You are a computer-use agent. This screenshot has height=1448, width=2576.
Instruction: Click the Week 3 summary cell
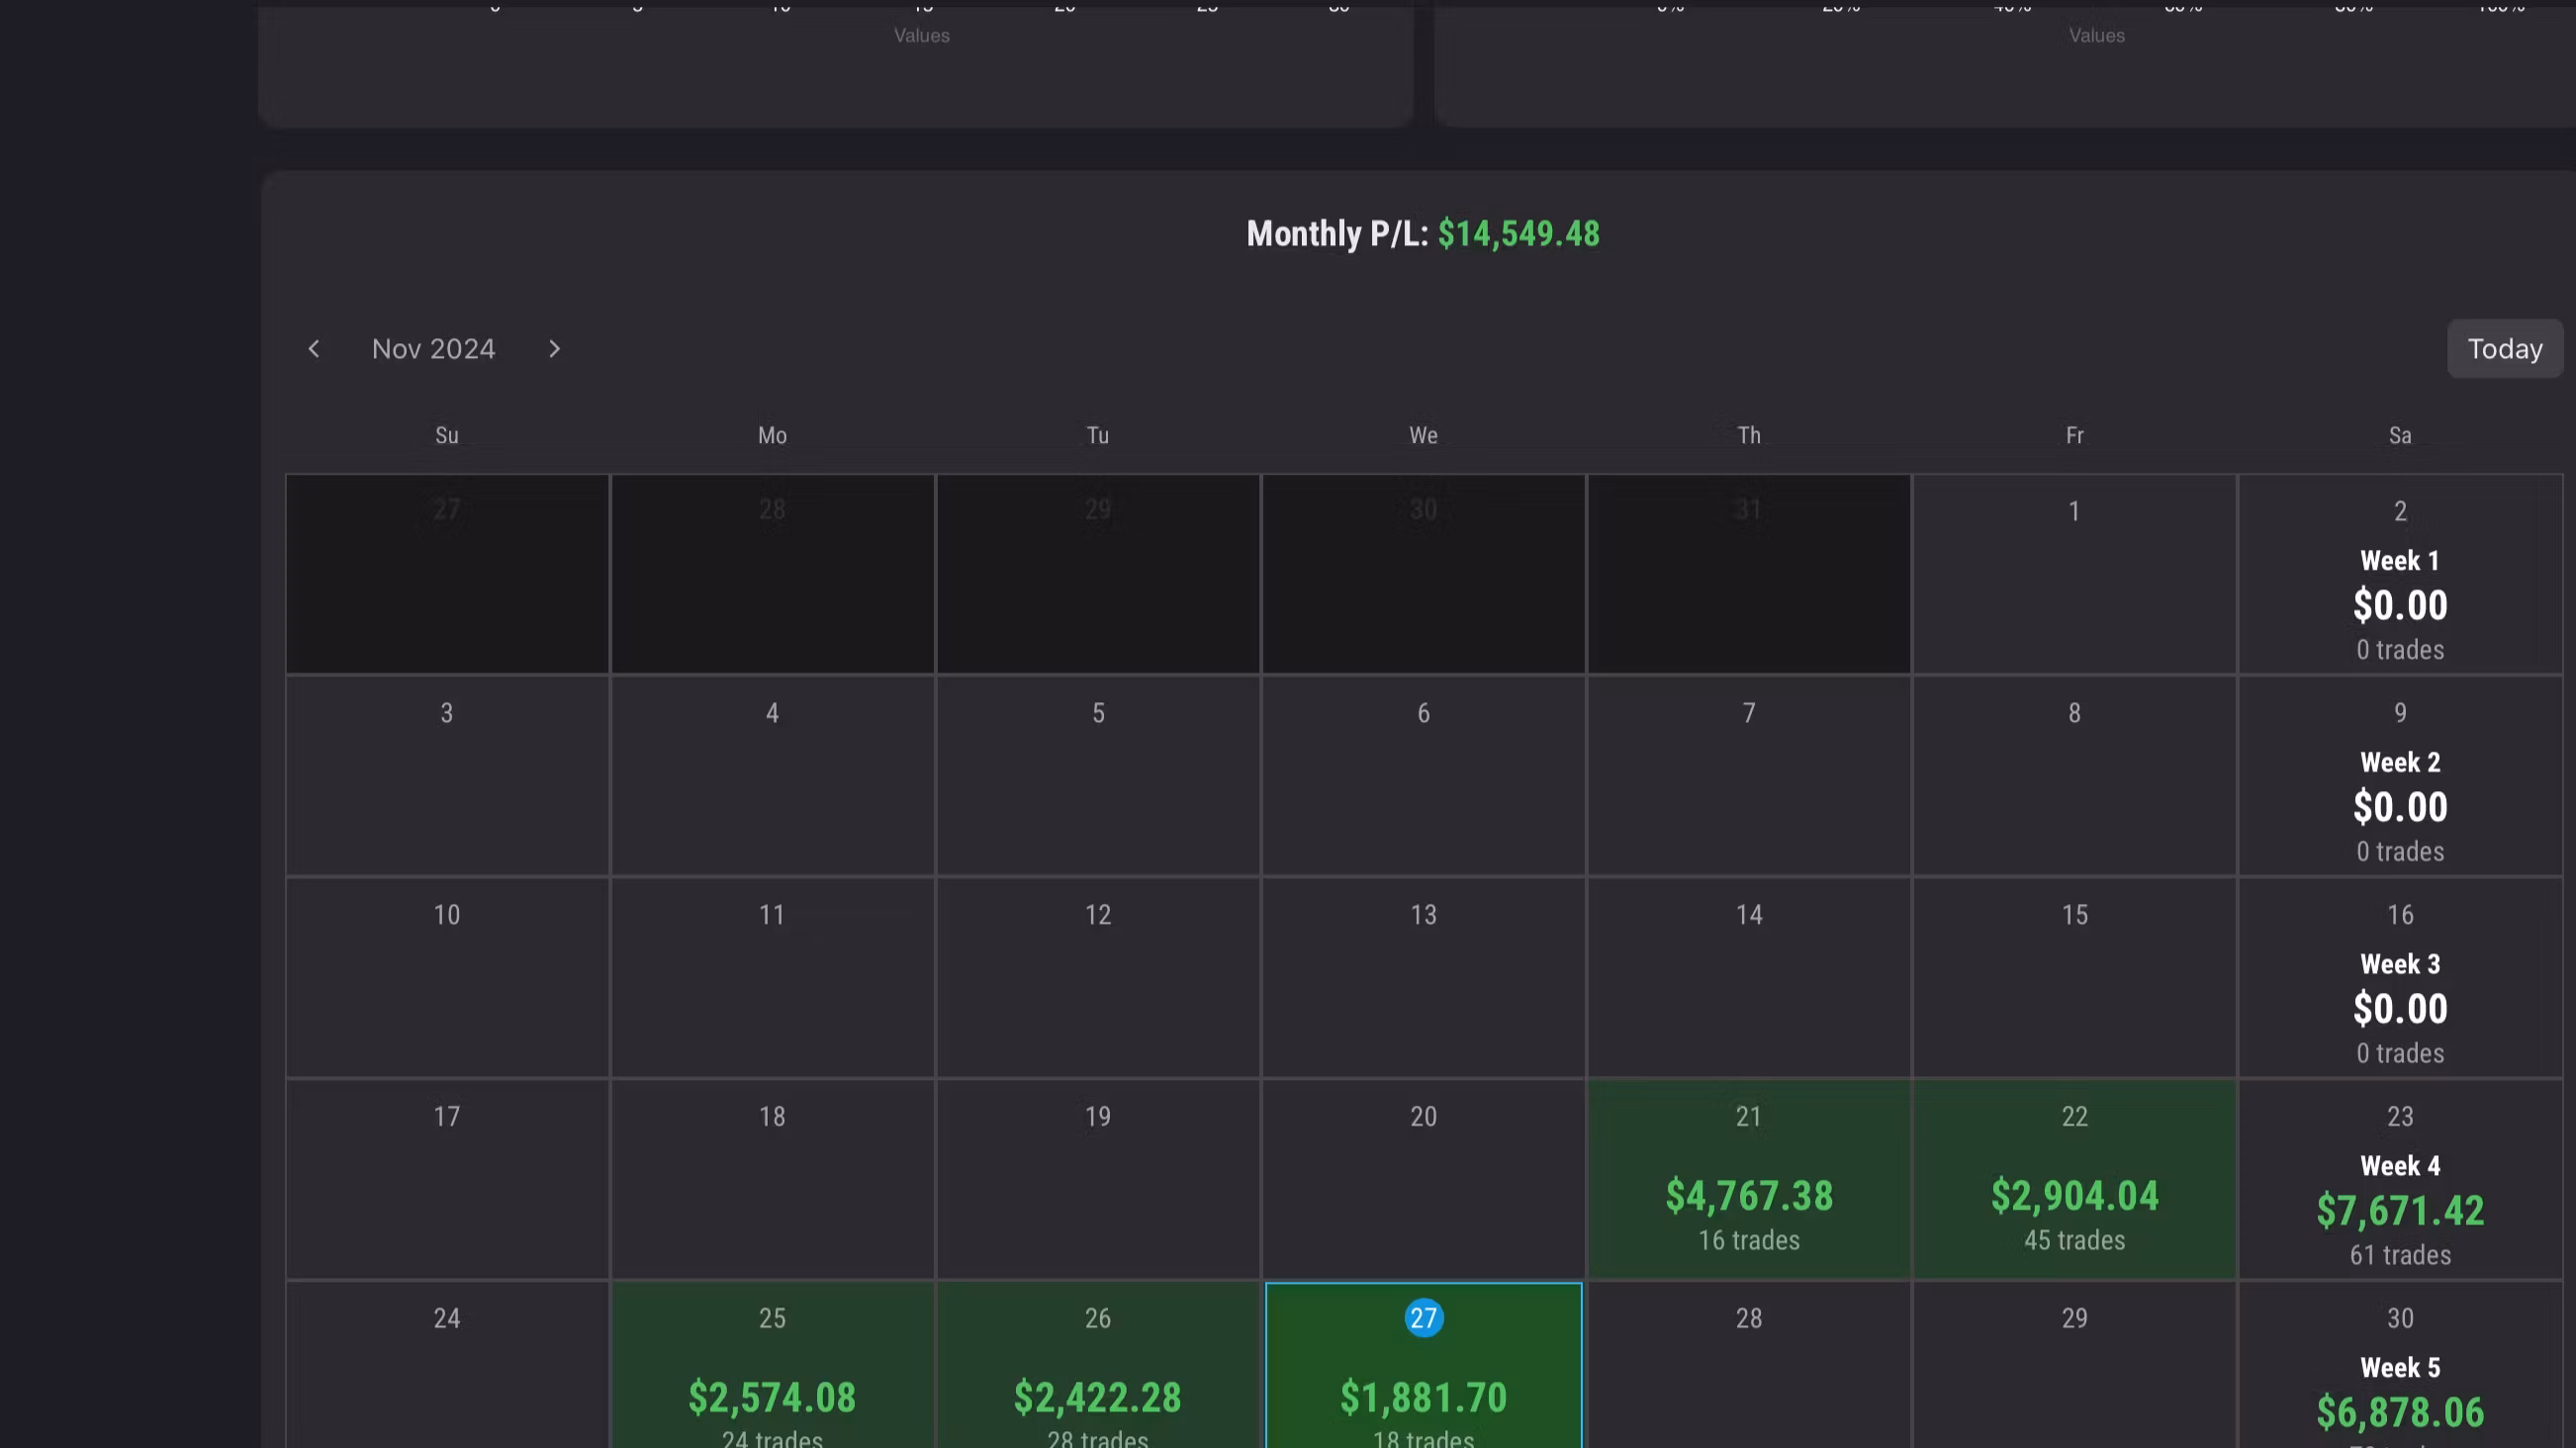coord(2400,1008)
